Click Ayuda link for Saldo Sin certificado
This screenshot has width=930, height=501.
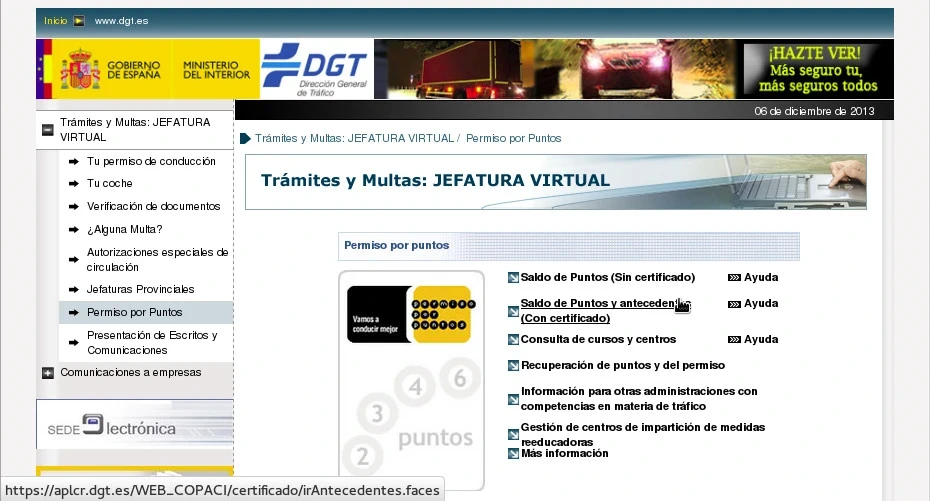coord(760,277)
